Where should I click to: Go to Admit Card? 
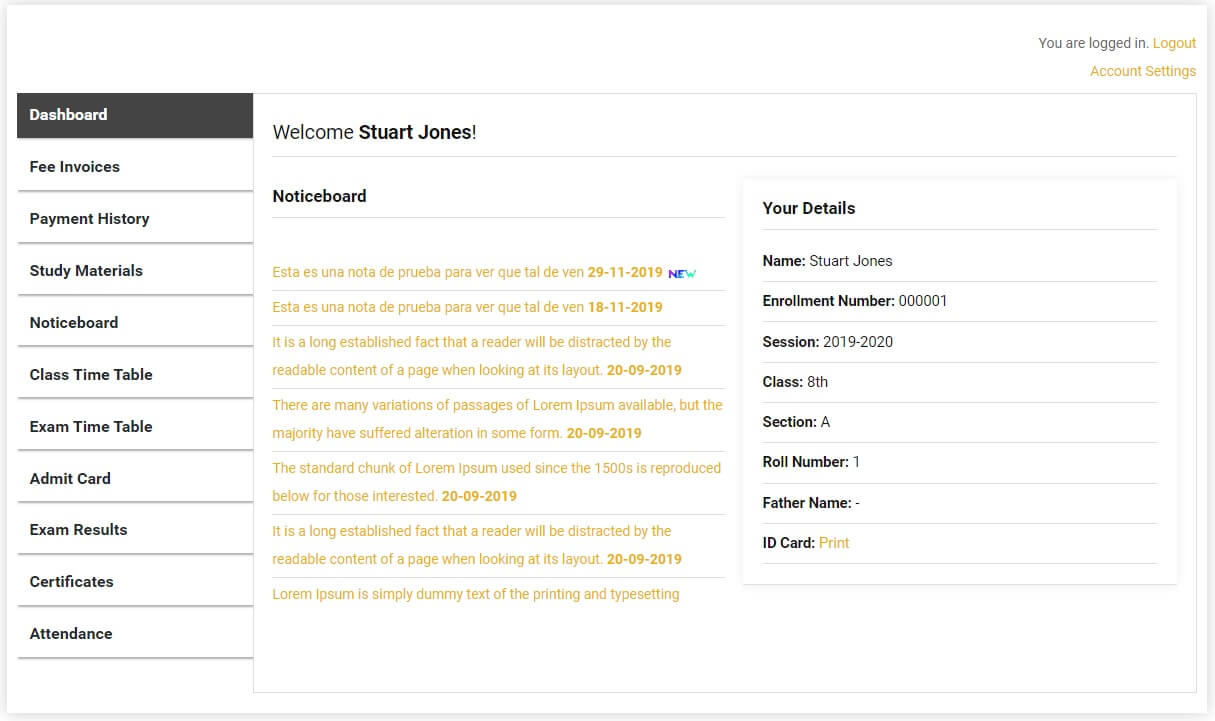point(135,479)
